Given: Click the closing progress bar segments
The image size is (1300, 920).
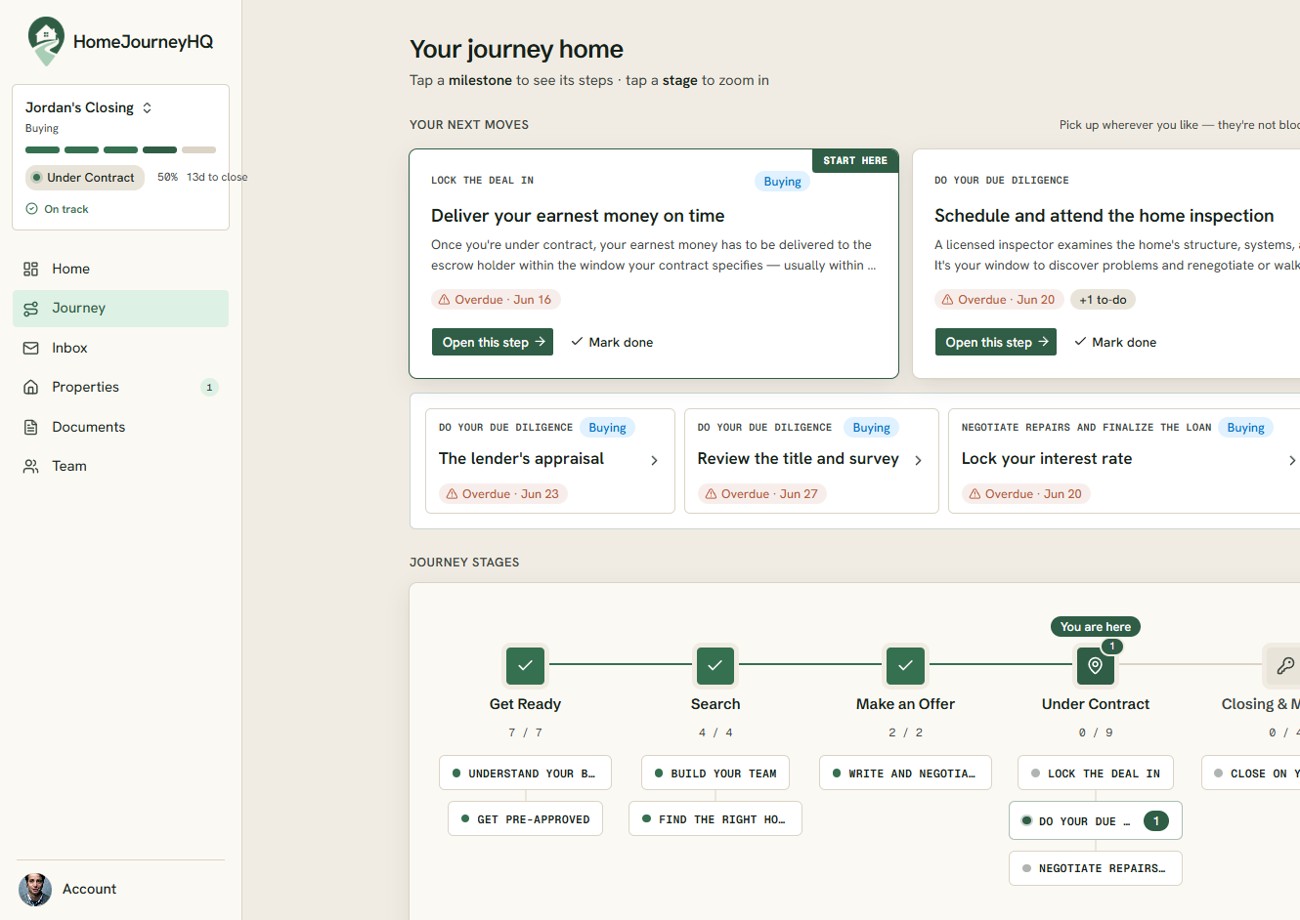Looking at the screenshot, I should (120, 150).
